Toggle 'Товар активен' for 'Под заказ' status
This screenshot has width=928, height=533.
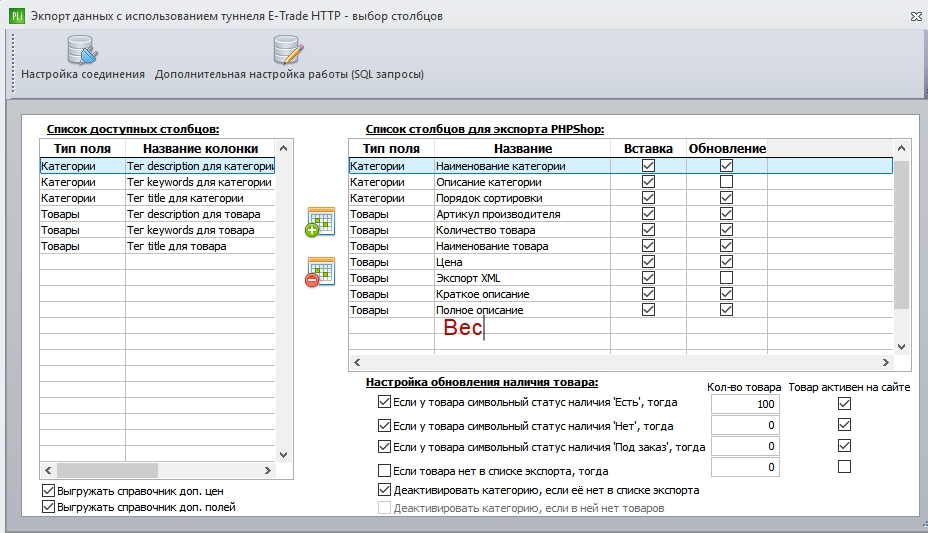pos(845,445)
